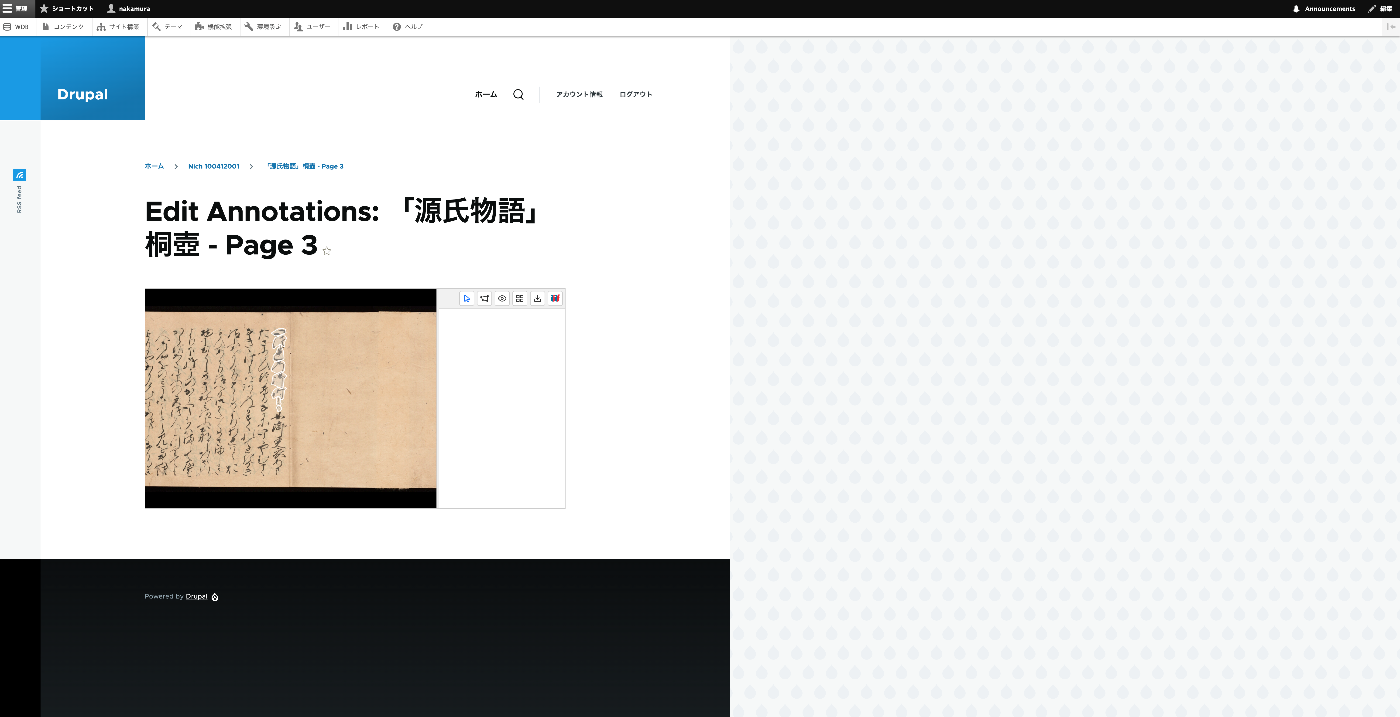
Task: Click Nich 100412001 breadcrumb link
Action: pyautogui.click(x=214, y=166)
